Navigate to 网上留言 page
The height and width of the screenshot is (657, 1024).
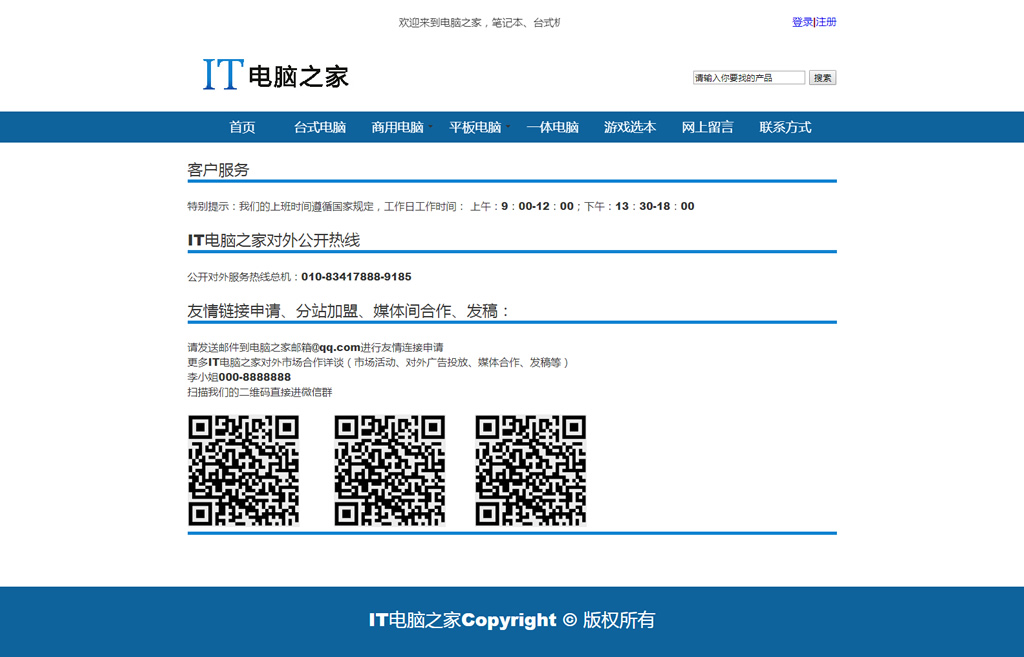(708, 127)
